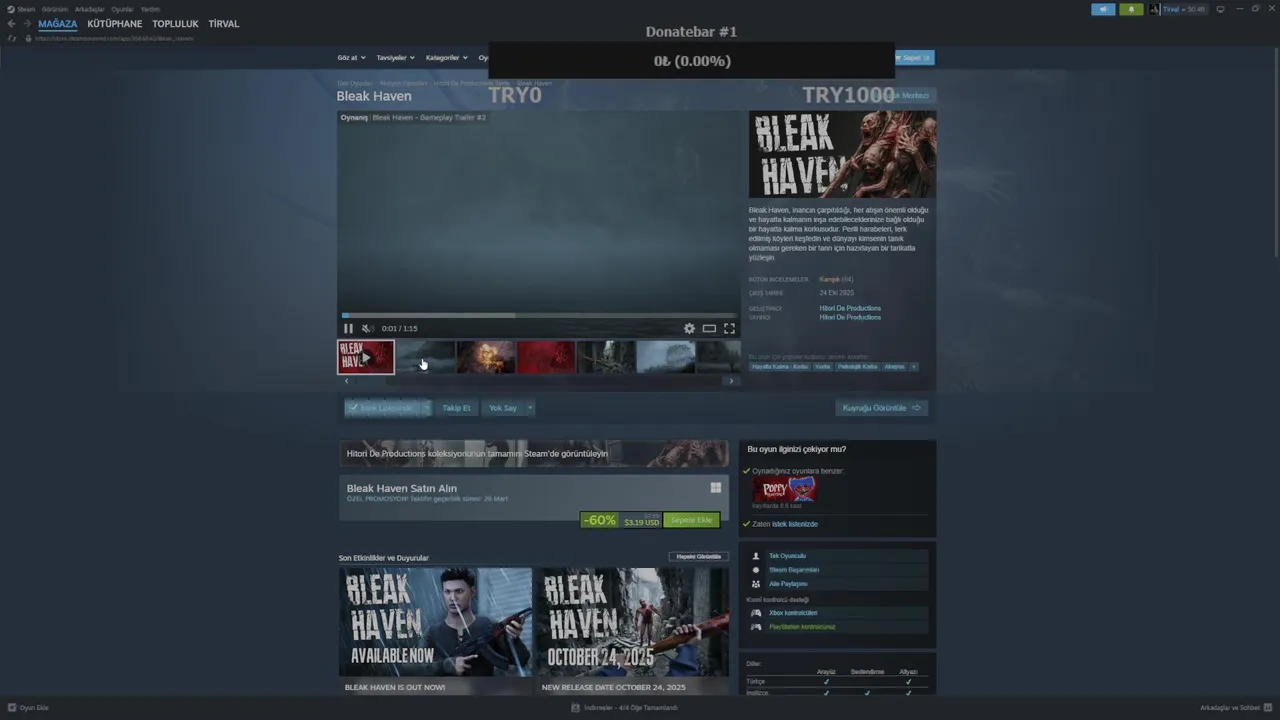This screenshot has height=720, width=1280.
Task: Open Arkadaşlar ve Sohbet friends chat
Action: pos(1236,708)
